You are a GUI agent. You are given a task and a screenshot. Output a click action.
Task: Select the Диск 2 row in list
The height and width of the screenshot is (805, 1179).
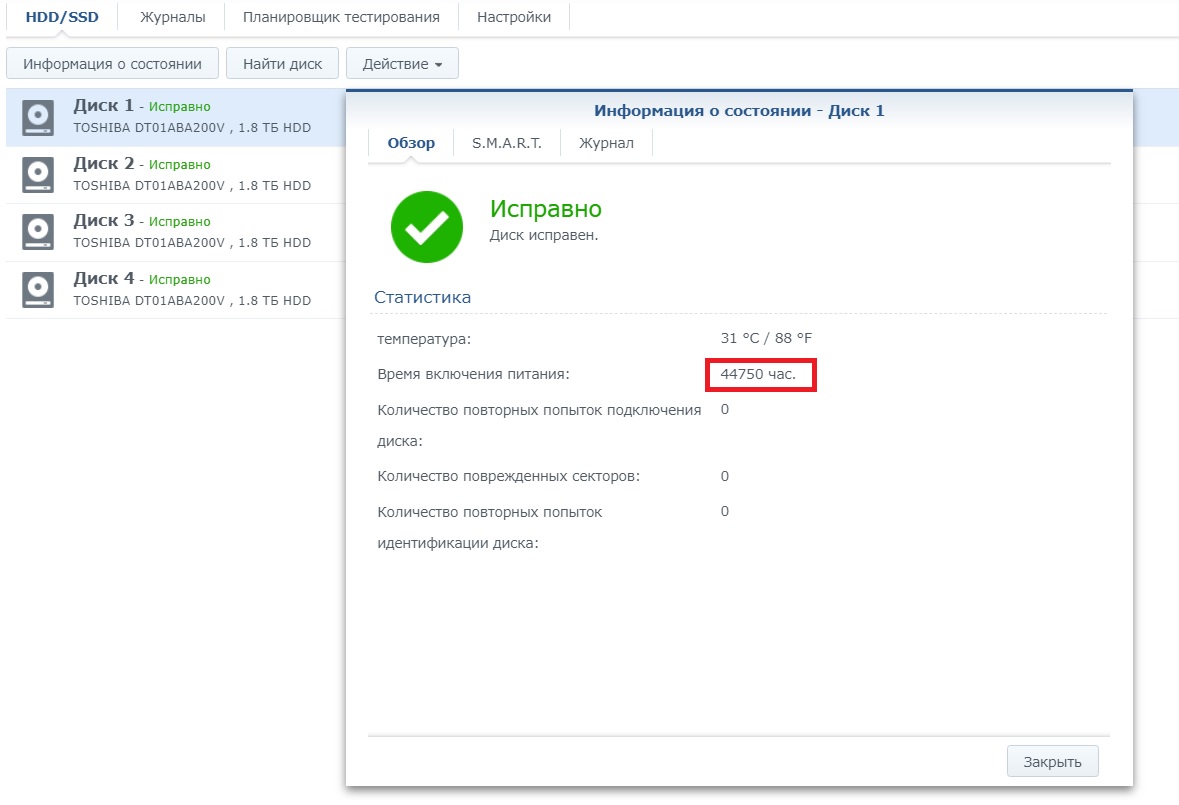click(x=190, y=175)
